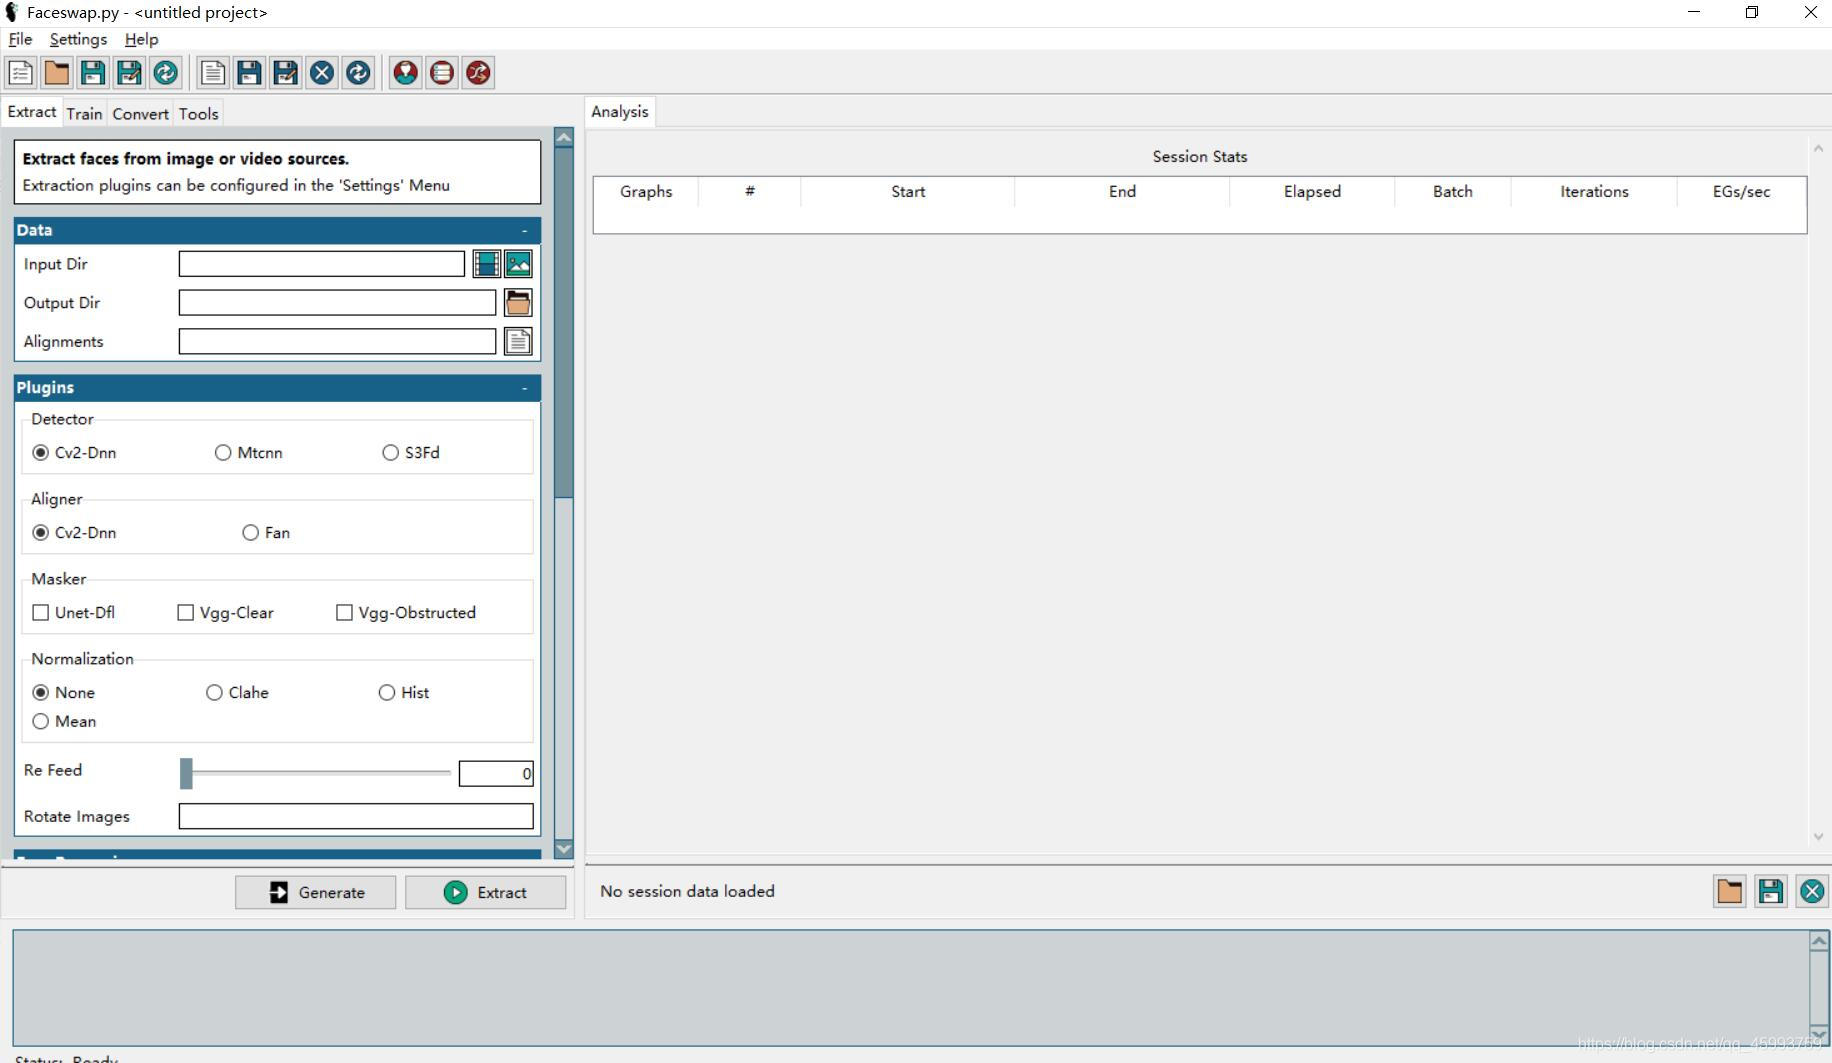Load session data with the analysis folder icon
1832x1063 pixels.
click(1729, 892)
